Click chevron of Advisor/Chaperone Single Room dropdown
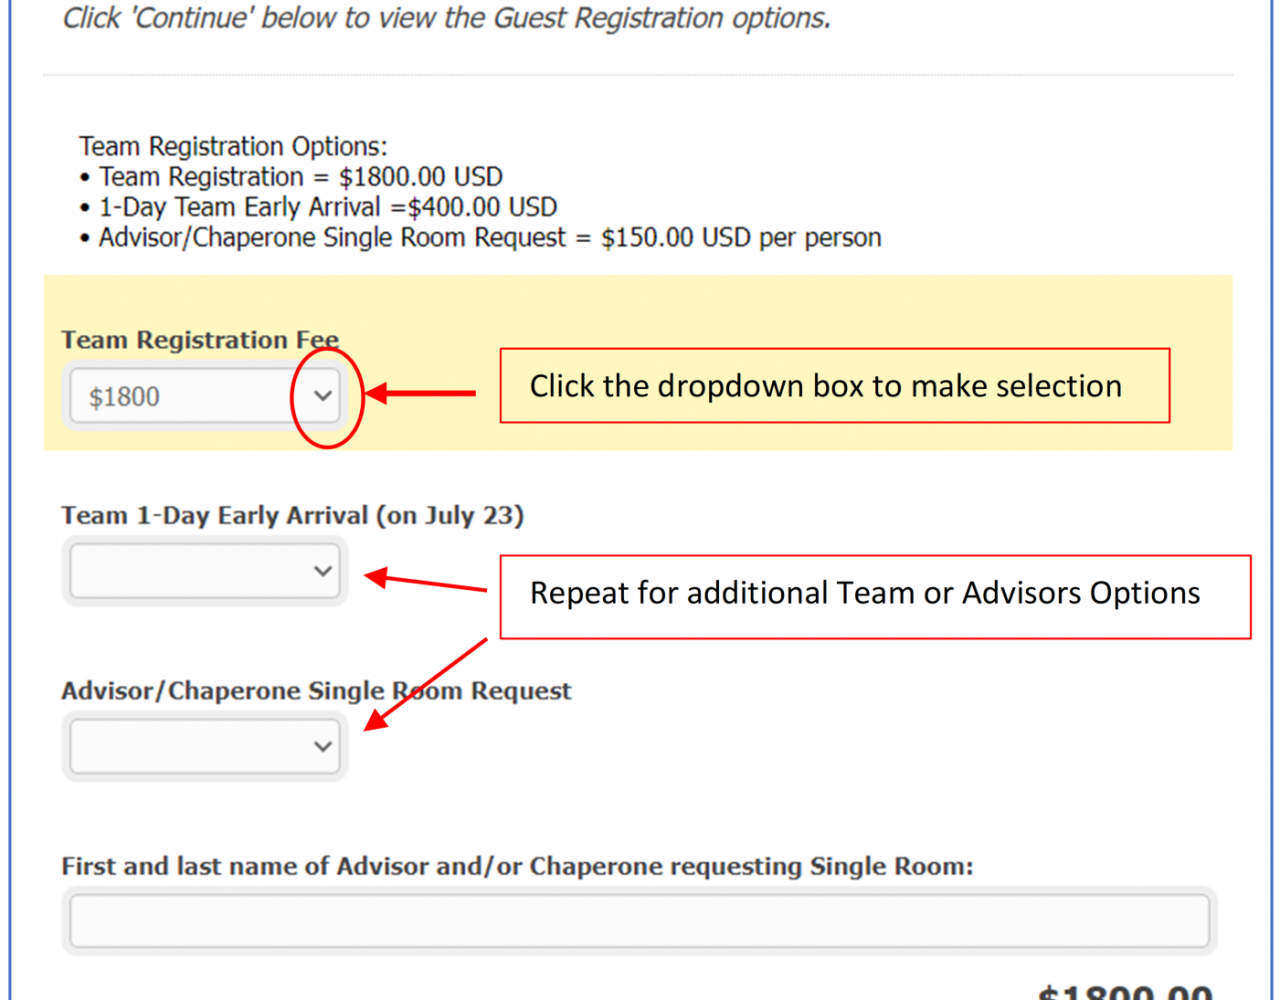Screen dimensions: 1280x1000 (x=322, y=746)
